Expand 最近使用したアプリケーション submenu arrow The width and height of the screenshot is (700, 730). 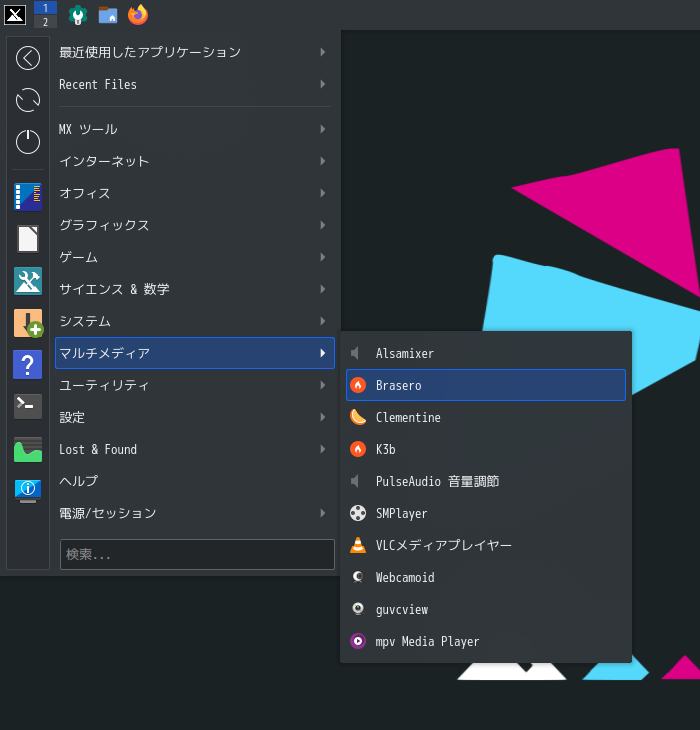(323, 52)
